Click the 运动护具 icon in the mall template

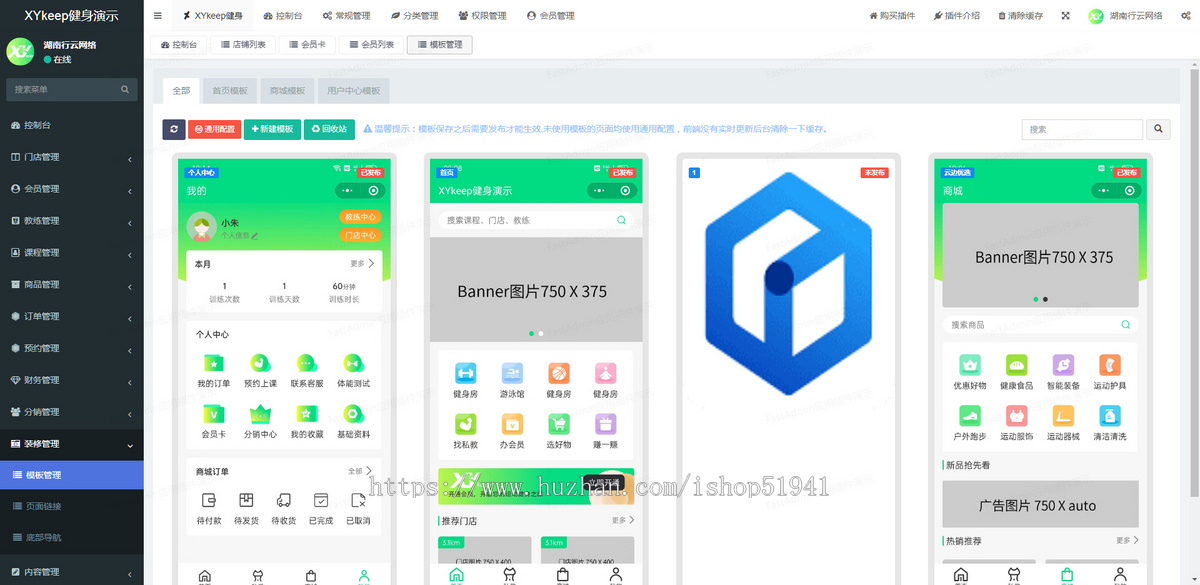[1109, 365]
